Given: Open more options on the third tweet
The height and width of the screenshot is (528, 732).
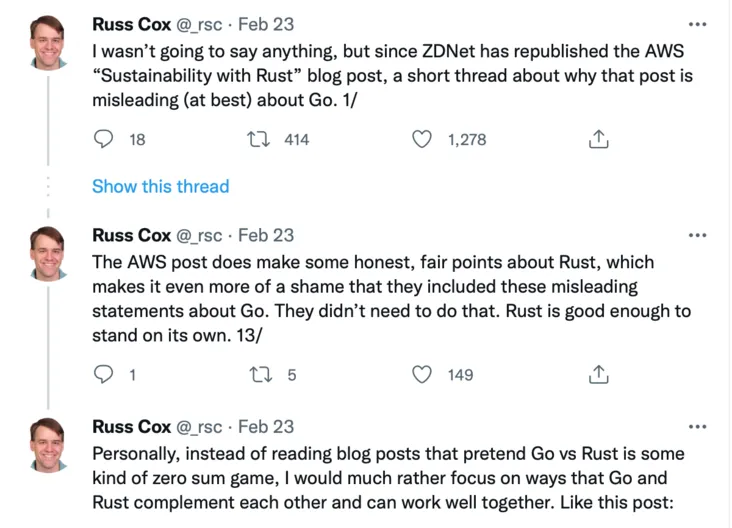Looking at the screenshot, I should pos(697,427).
